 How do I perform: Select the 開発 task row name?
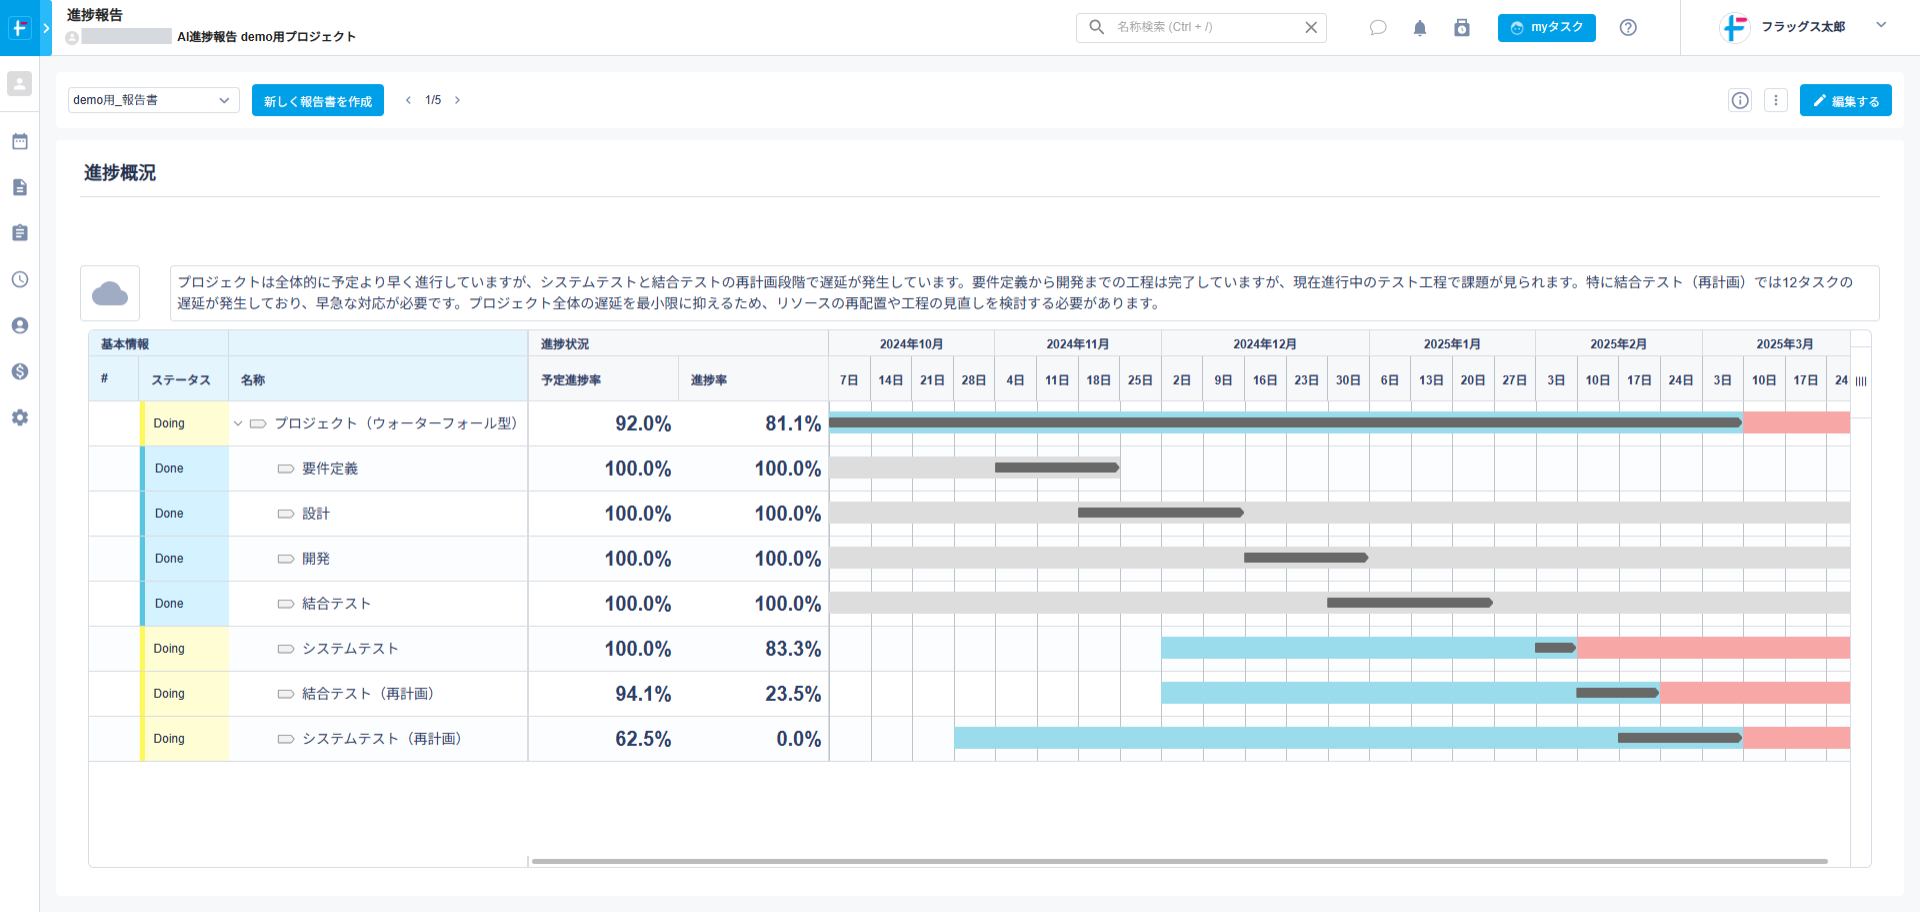tap(316, 559)
